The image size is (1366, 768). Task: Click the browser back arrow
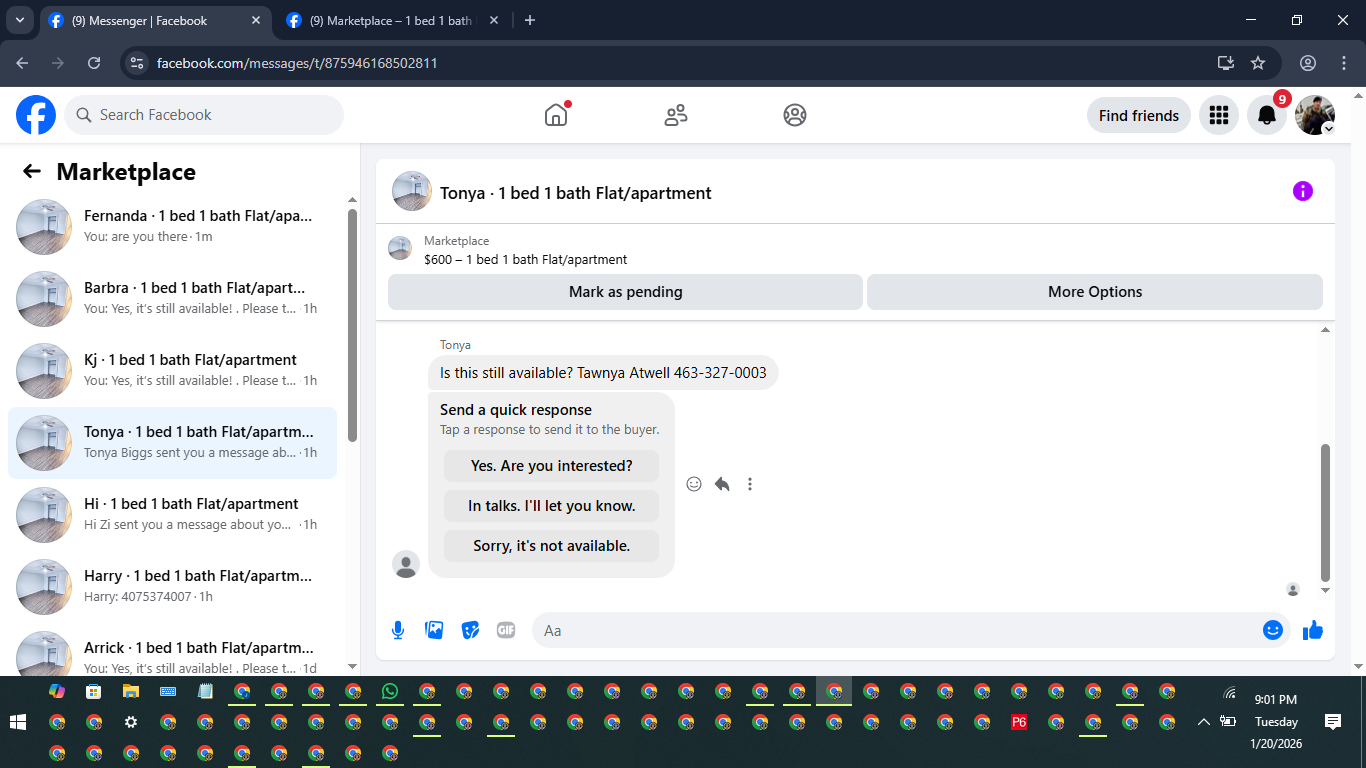[22, 63]
